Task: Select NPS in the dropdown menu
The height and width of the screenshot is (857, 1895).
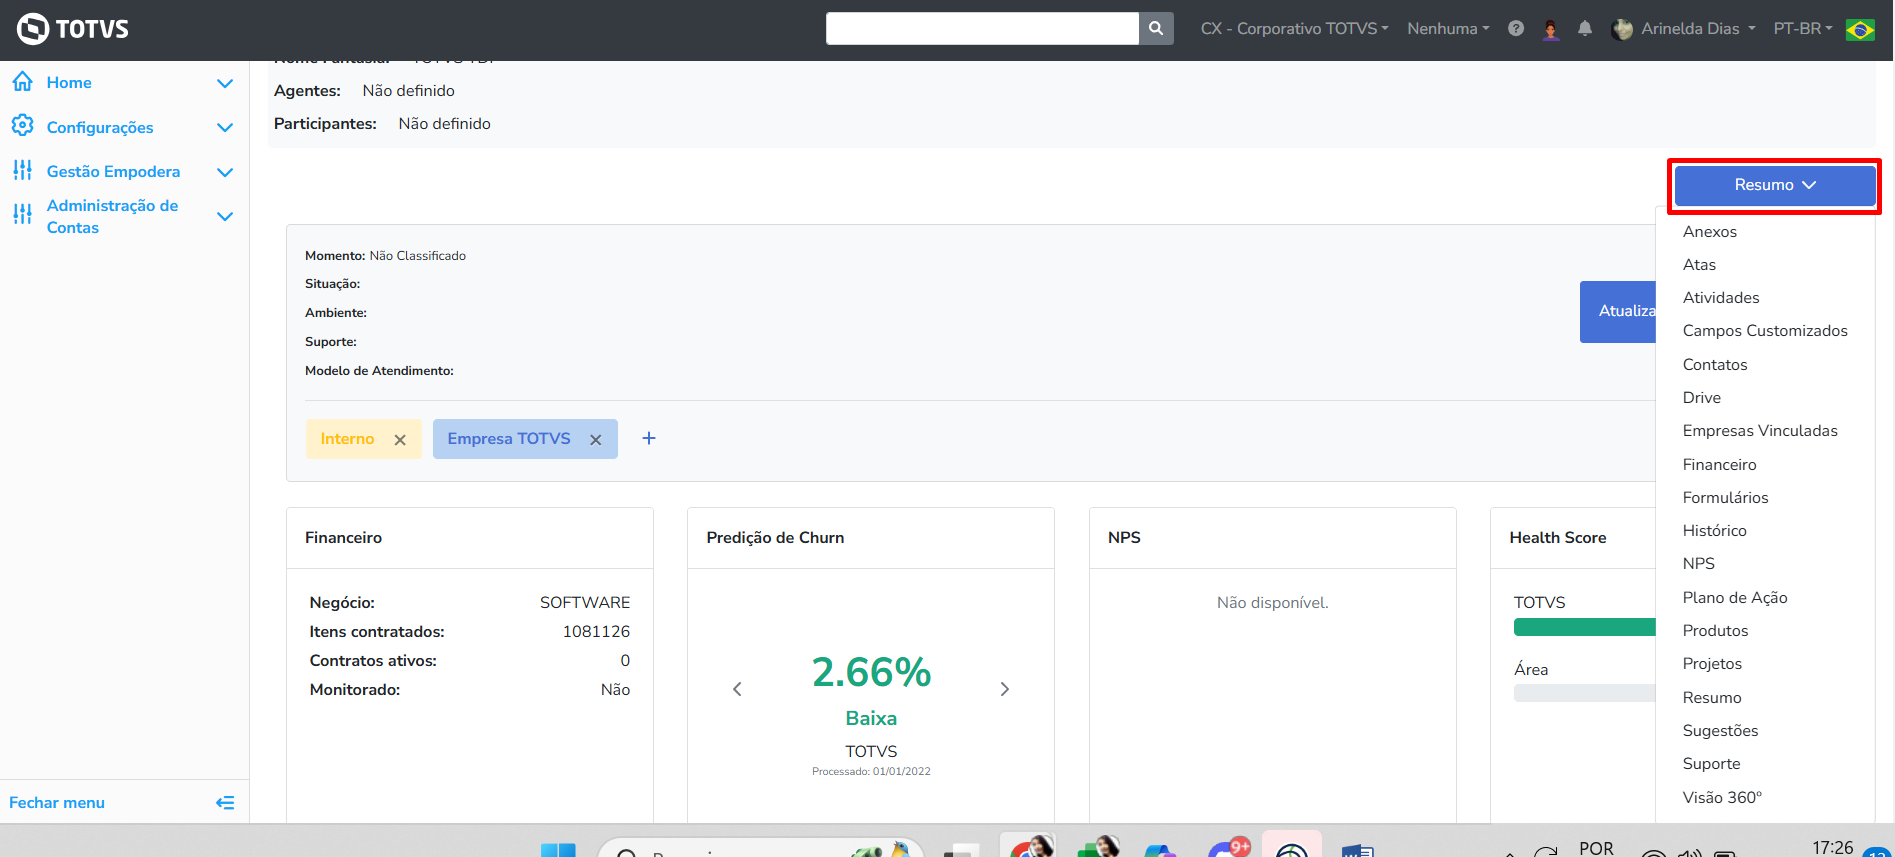Action: click(x=1698, y=564)
